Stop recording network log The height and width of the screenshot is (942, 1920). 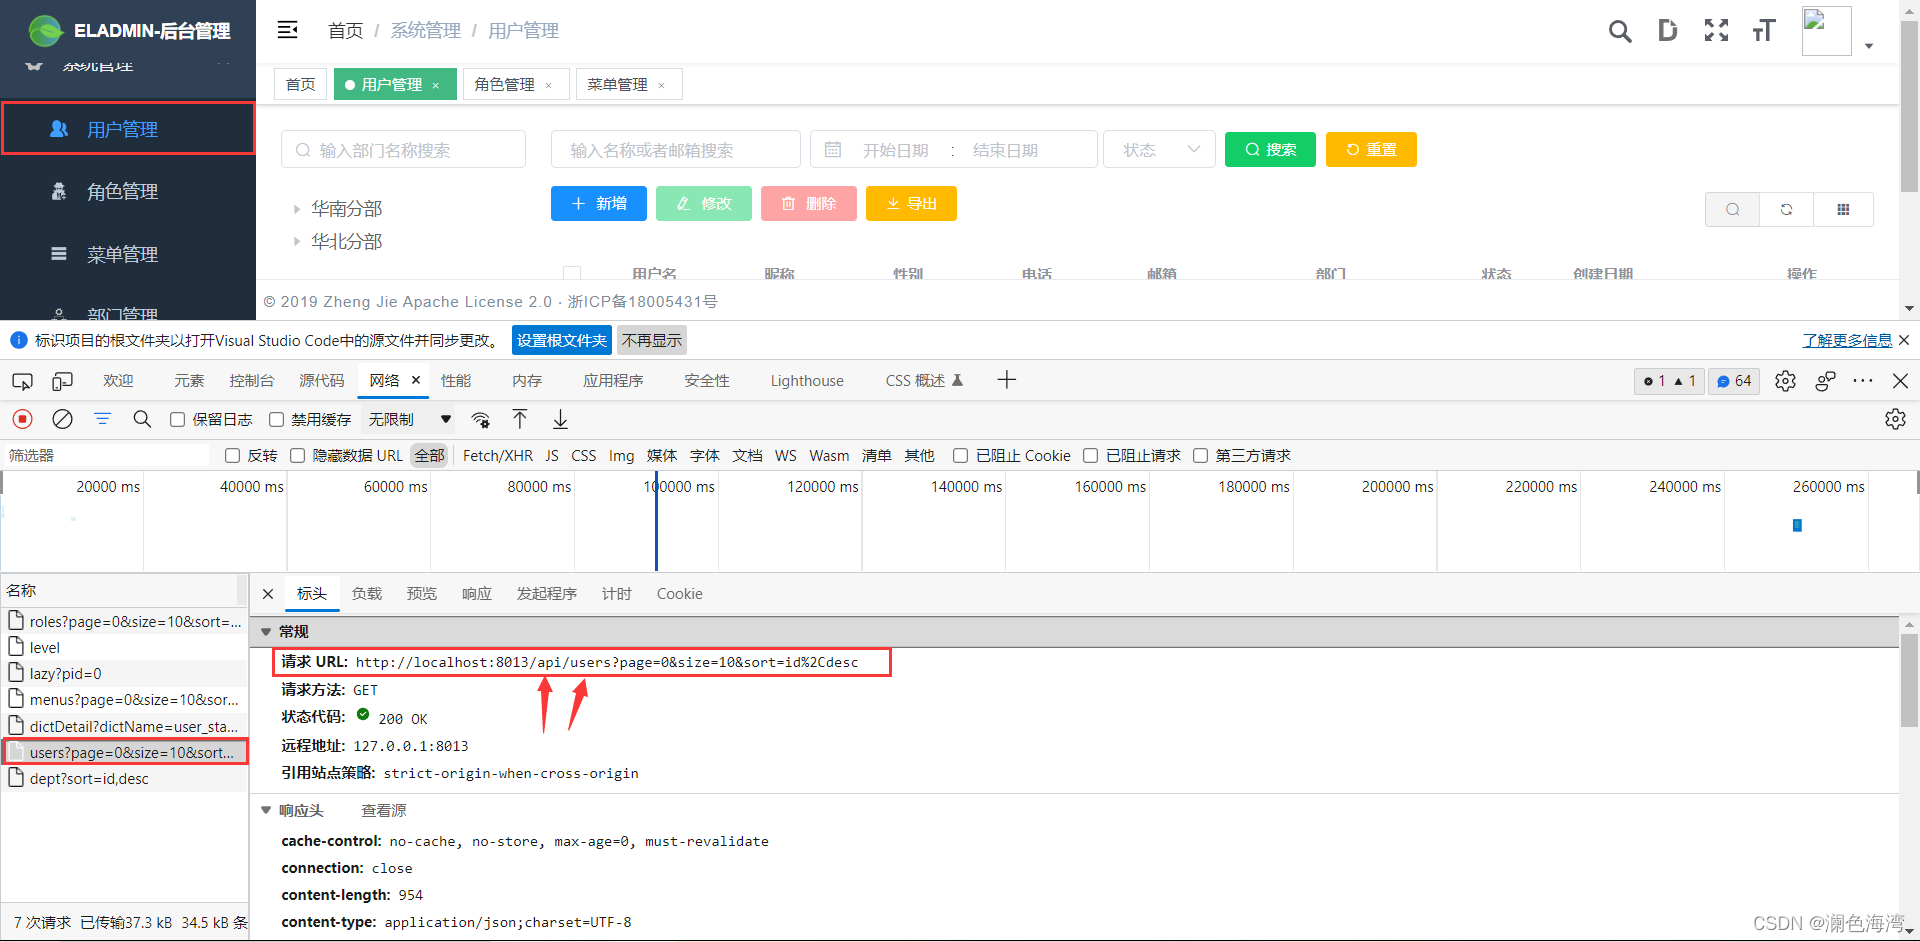click(22, 419)
